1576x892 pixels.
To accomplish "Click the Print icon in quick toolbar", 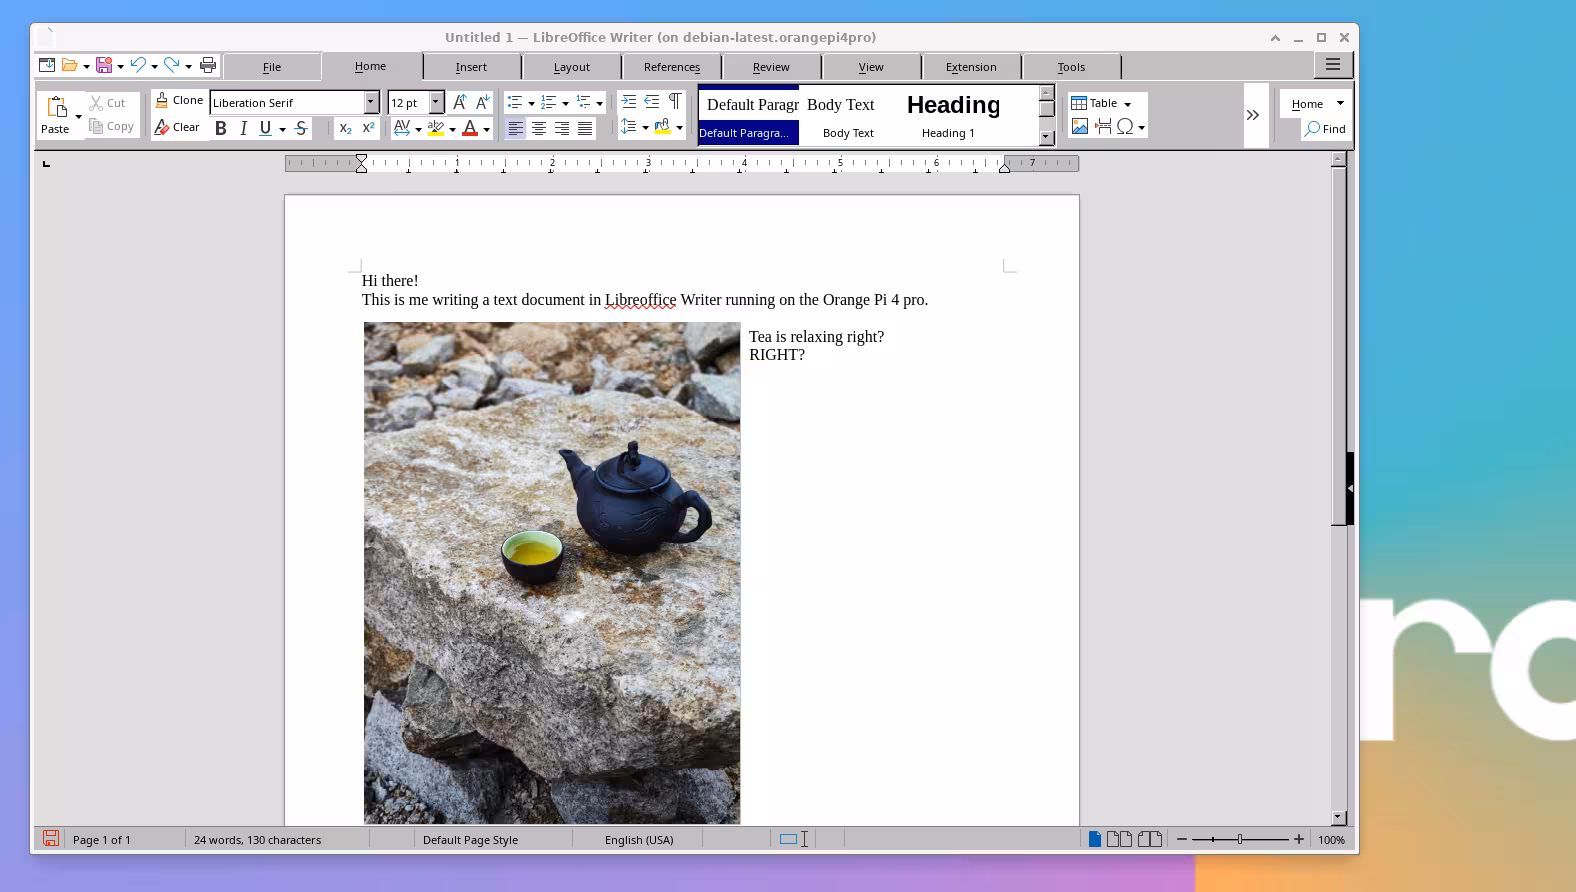I will pos(208,66).
